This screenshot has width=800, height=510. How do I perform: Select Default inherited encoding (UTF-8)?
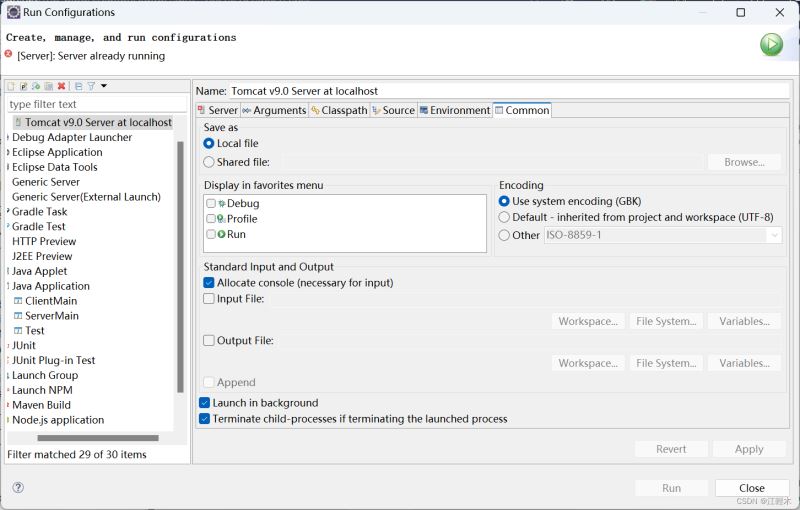point(504,217)
